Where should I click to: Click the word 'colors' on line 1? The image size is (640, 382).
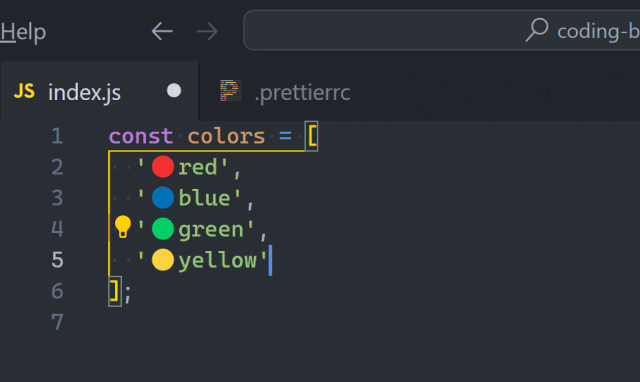pyautogui.click(x=227, y=136)
